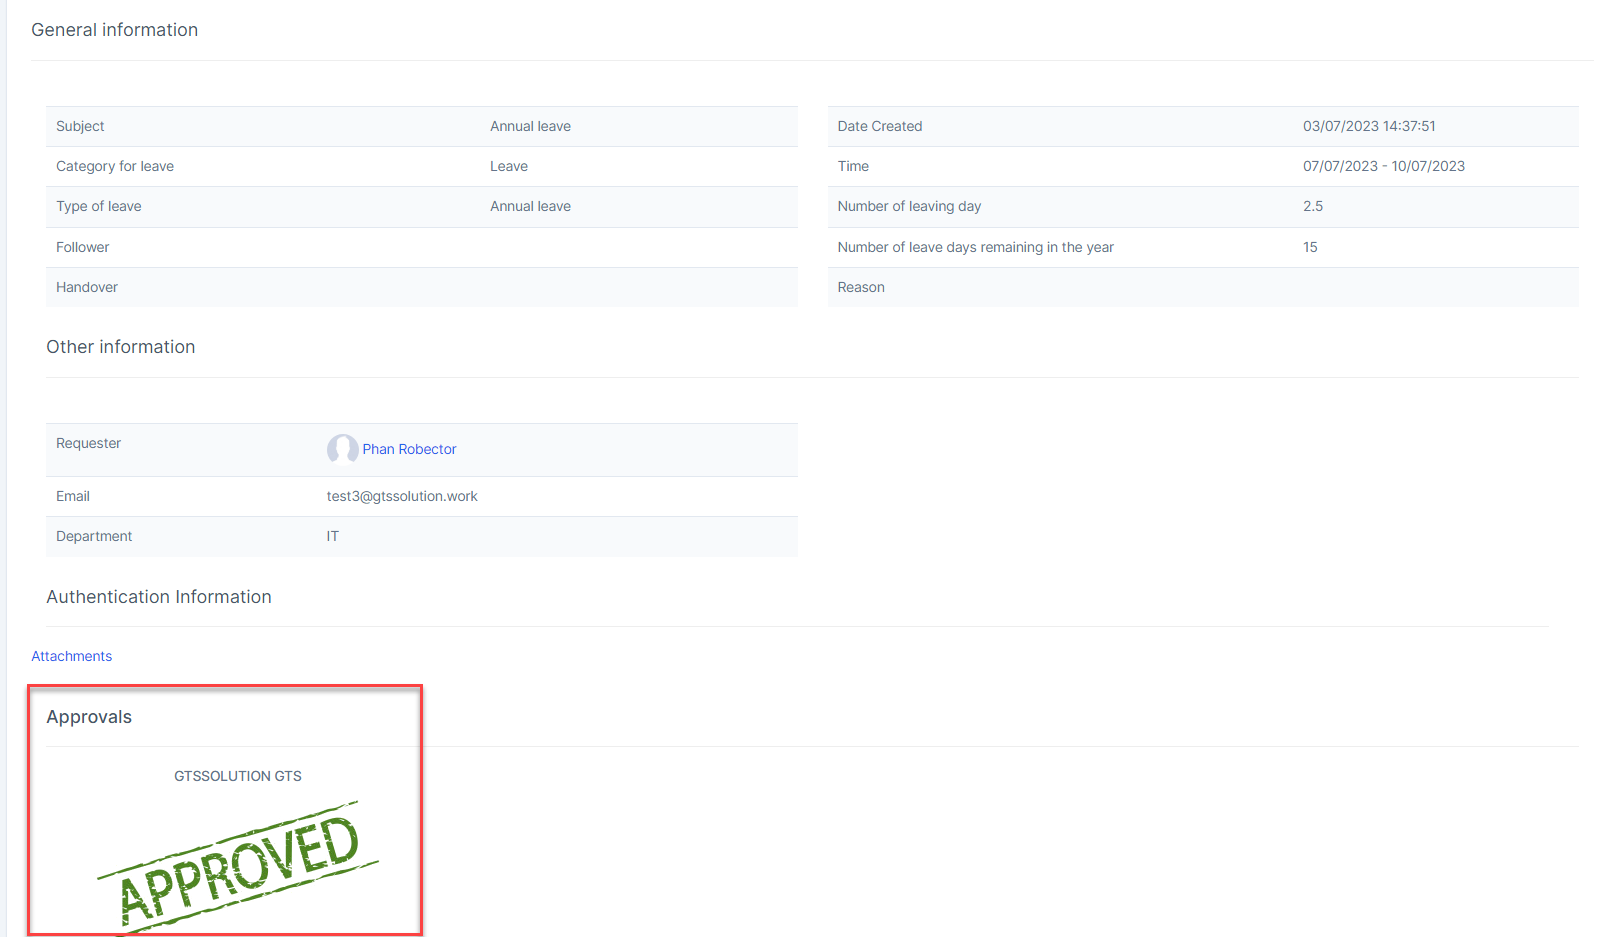Viewport: 1607px width, 937px height.
Task: Click the Reason row label
Action: click(861, 287)
